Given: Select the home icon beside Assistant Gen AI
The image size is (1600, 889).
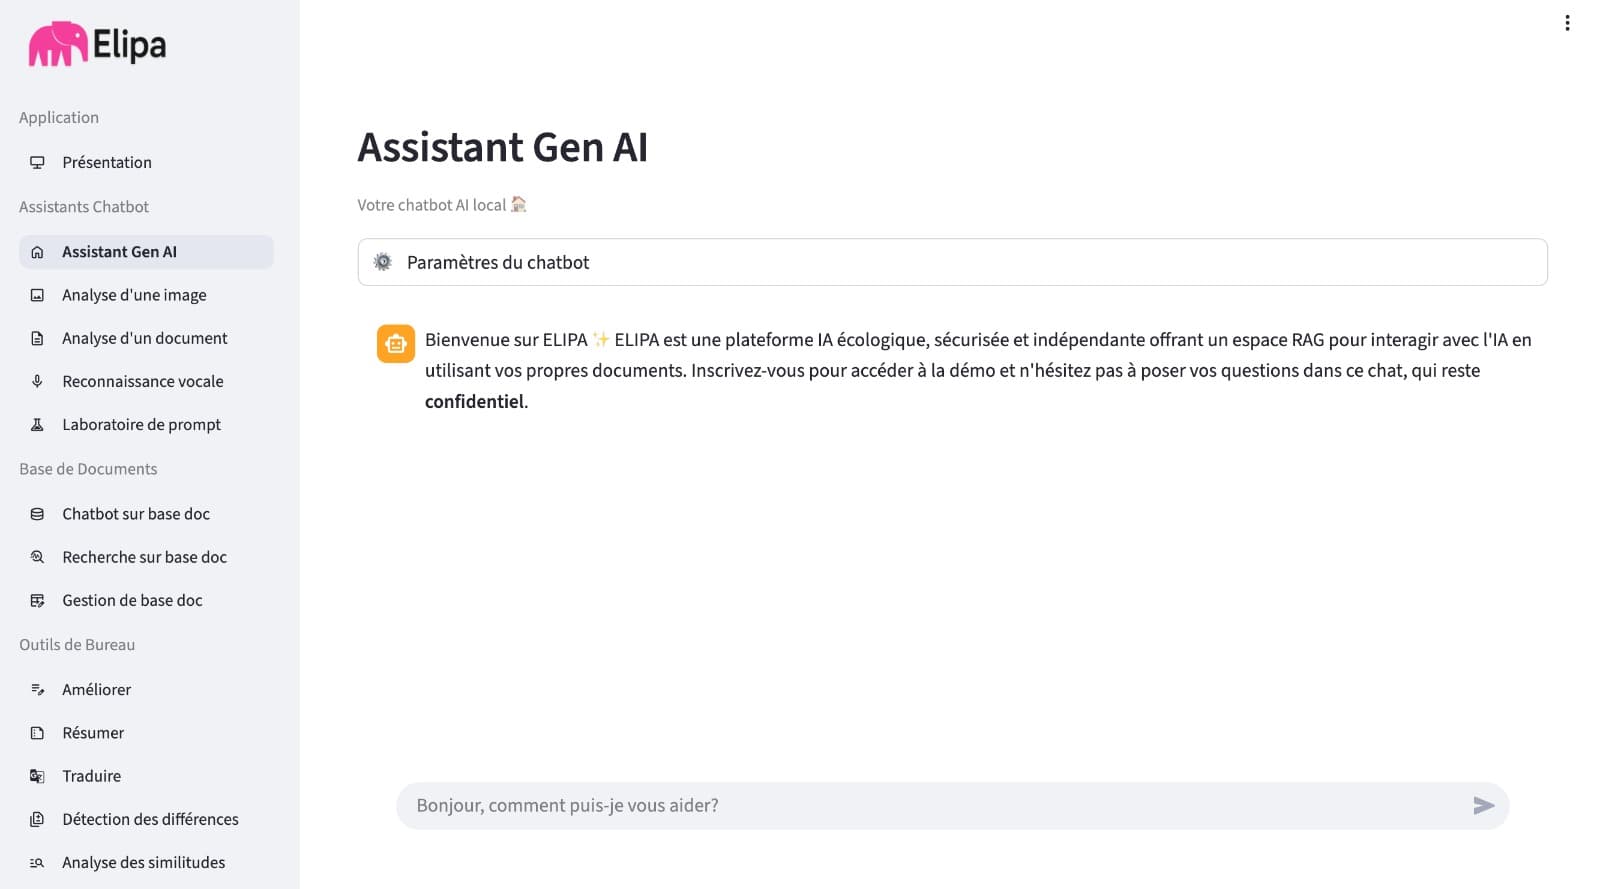Looking at the screenshot, I should pyautogui.click(x=38, y=251).
